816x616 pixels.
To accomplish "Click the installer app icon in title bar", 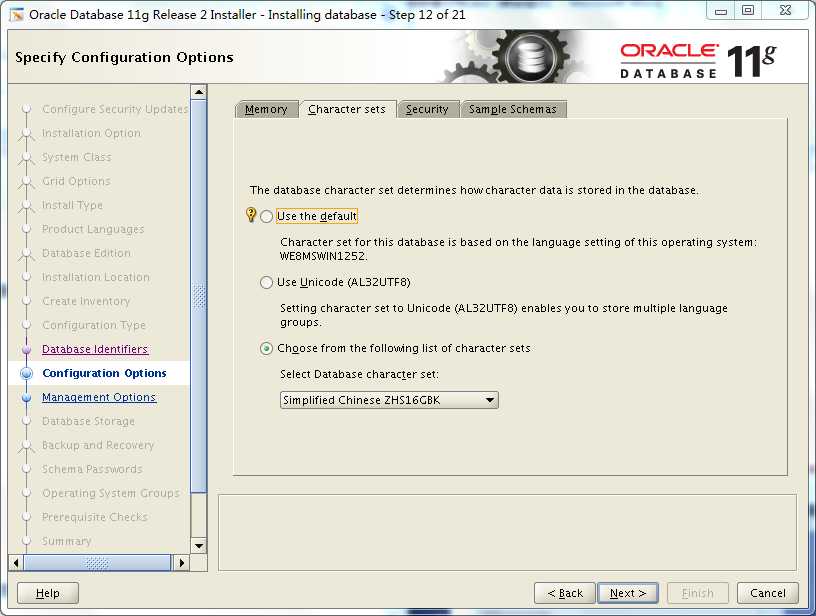I will (x=17, y=15).
